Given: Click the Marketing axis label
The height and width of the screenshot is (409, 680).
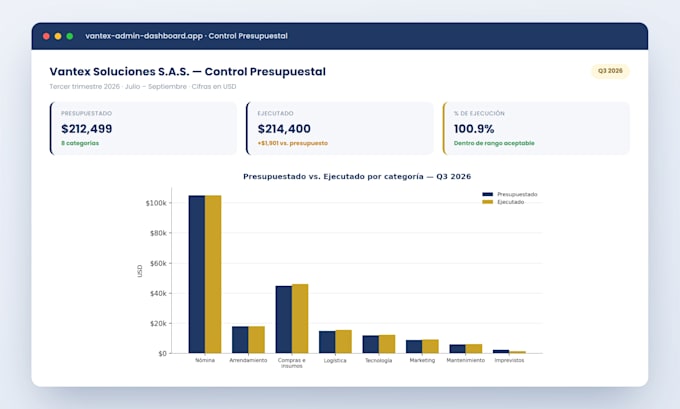Looking at the screenshot, I should point(422,360).
